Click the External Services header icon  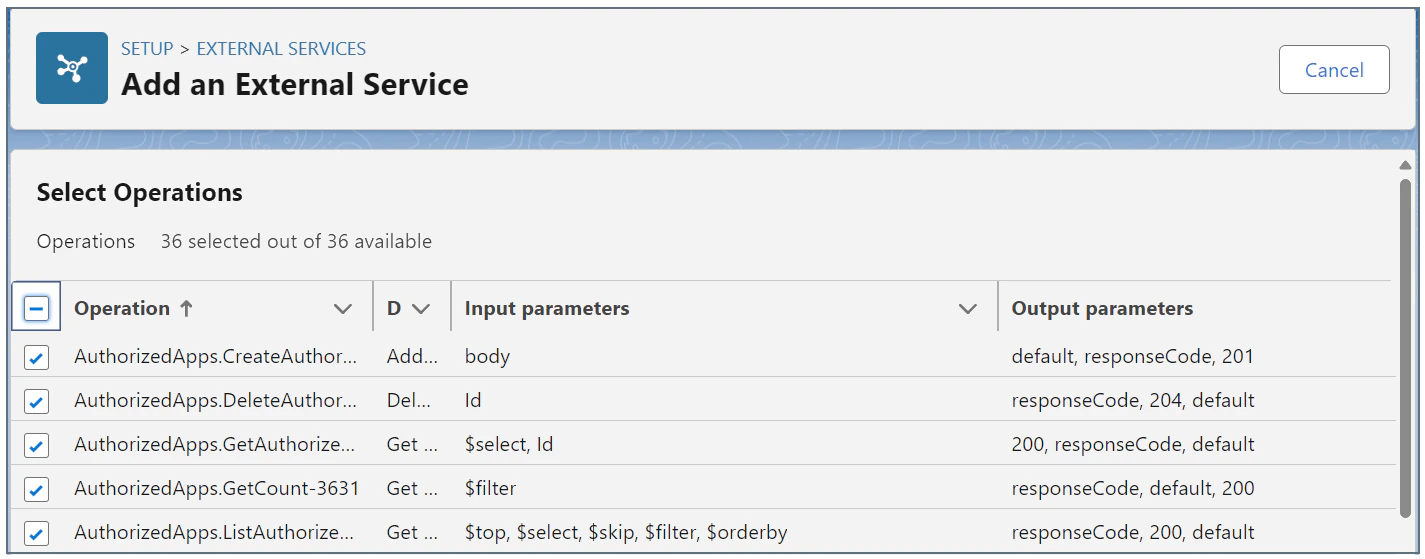[x=72, y=68]
